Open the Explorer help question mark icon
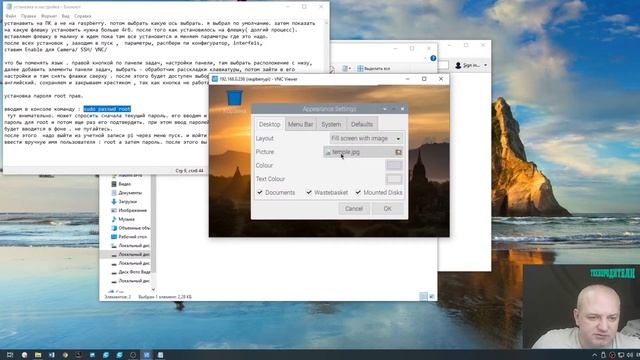Viewport: 640px width, 360px height. coord(433,58)
